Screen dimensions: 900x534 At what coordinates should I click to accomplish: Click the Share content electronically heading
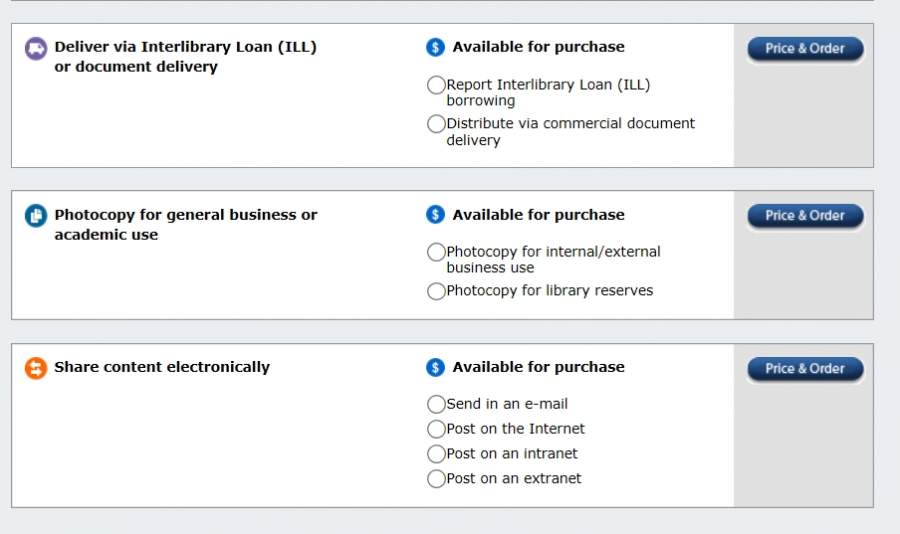[162, 367]
